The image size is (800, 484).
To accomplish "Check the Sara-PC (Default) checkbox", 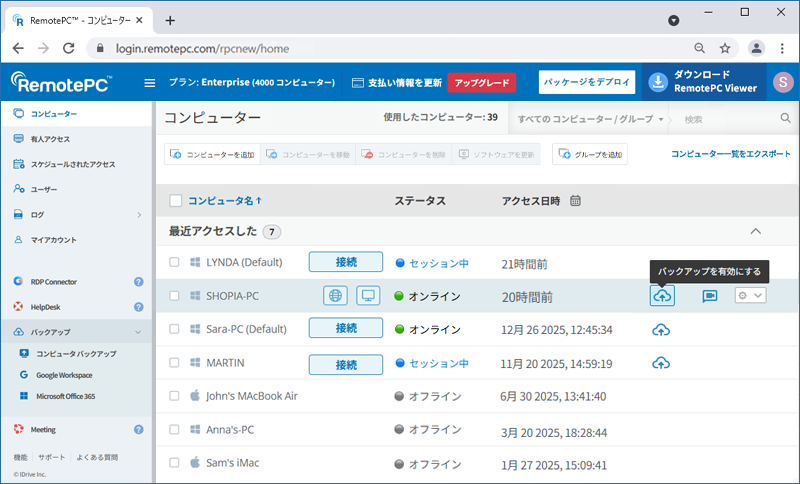I will click(174, 329).
